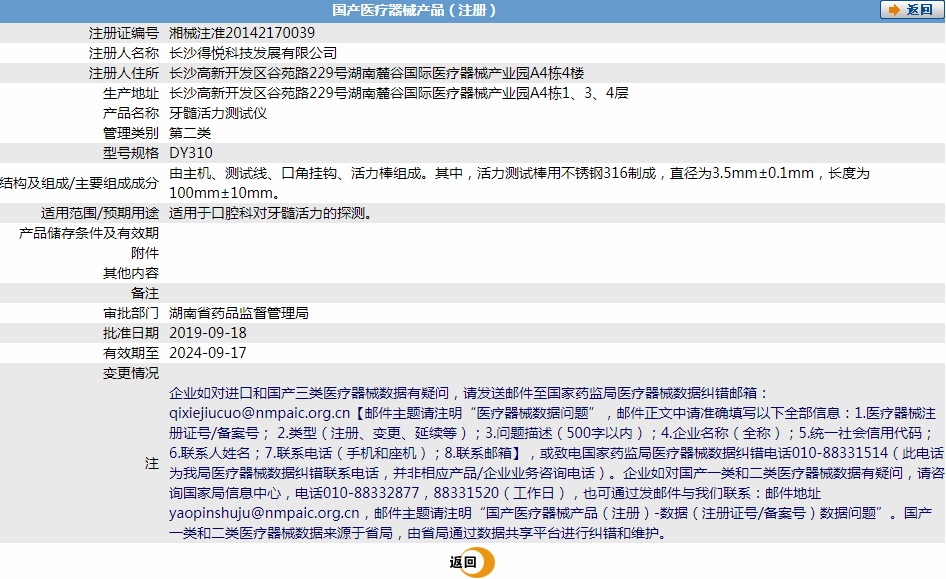Click the label 审批部门
Viewport: 946px width, 579px height.
[x=131, y=313]
